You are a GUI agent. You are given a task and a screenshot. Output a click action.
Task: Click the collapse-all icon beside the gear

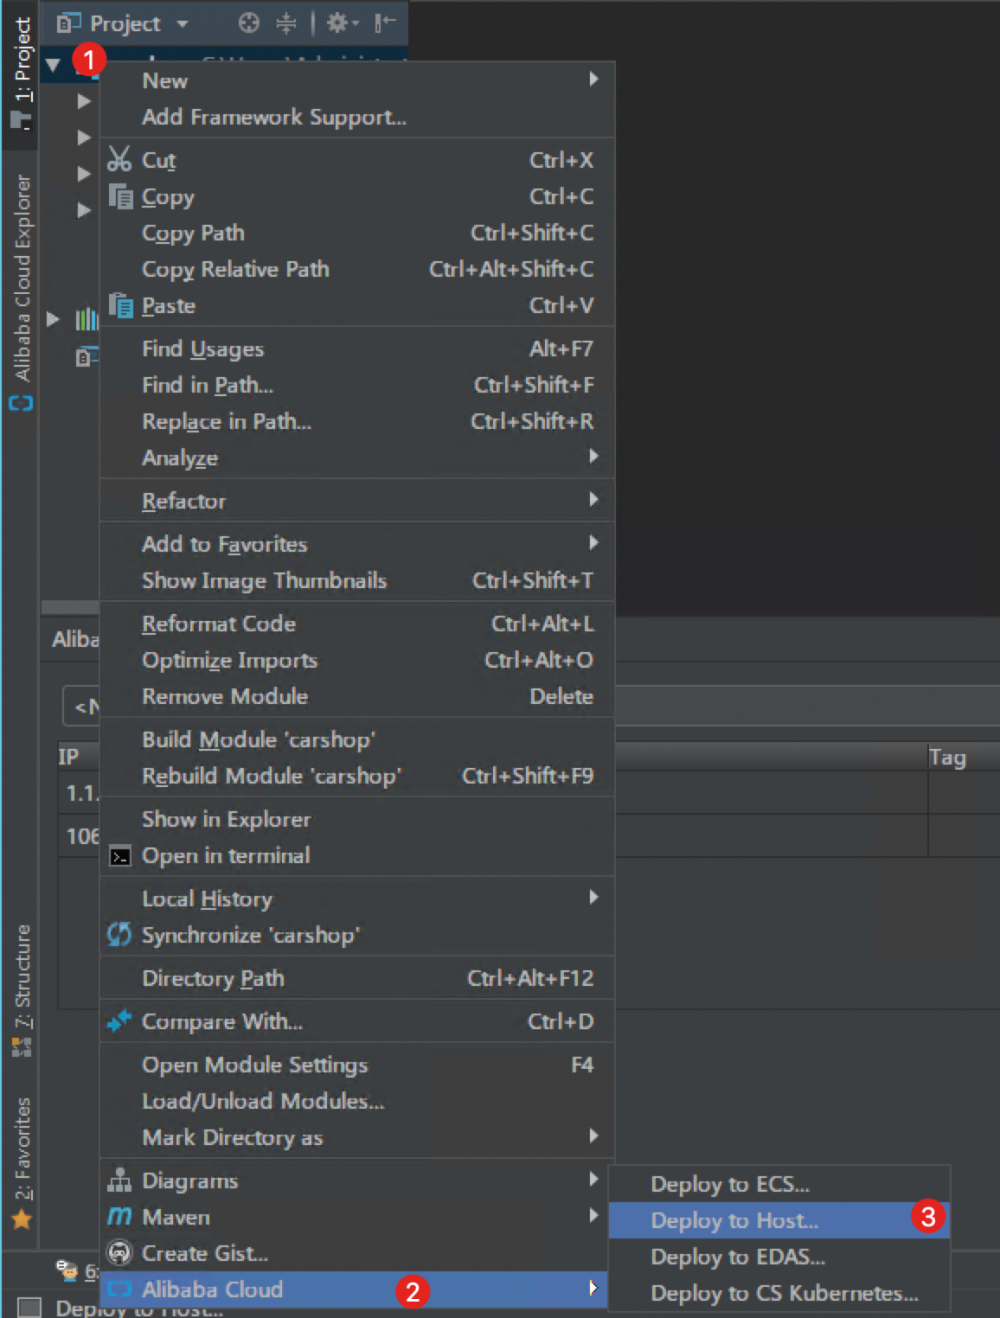285,23
